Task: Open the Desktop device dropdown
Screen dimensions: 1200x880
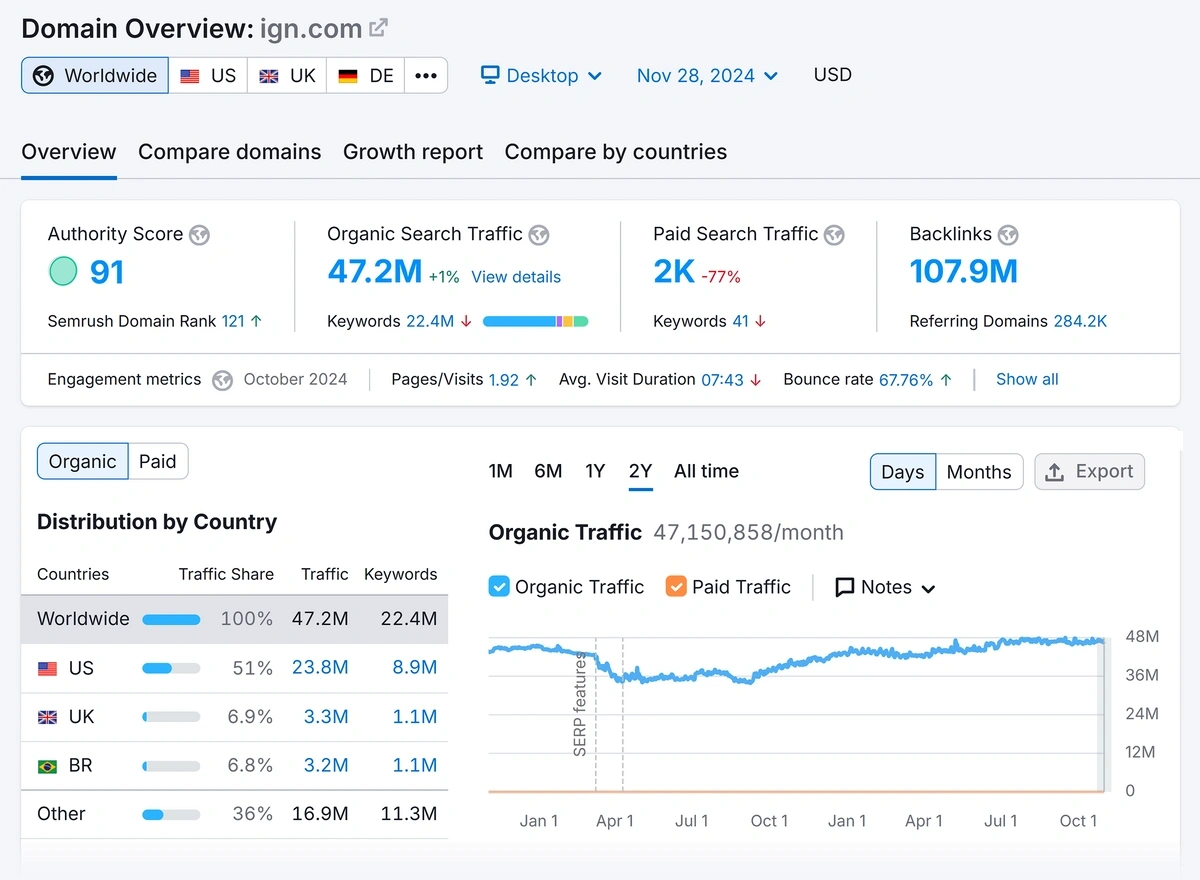Action: click(x=542, y=75)
